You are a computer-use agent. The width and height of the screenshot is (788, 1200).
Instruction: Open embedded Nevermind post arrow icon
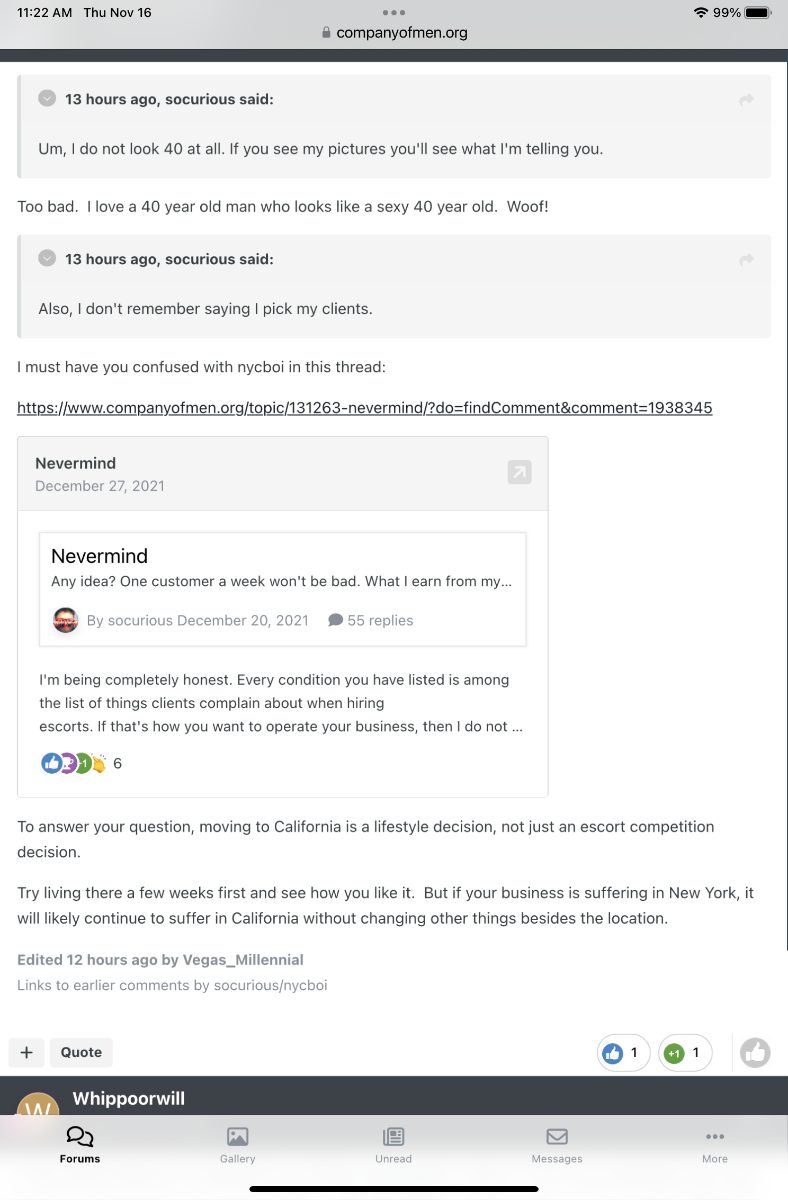click(519, 473)
